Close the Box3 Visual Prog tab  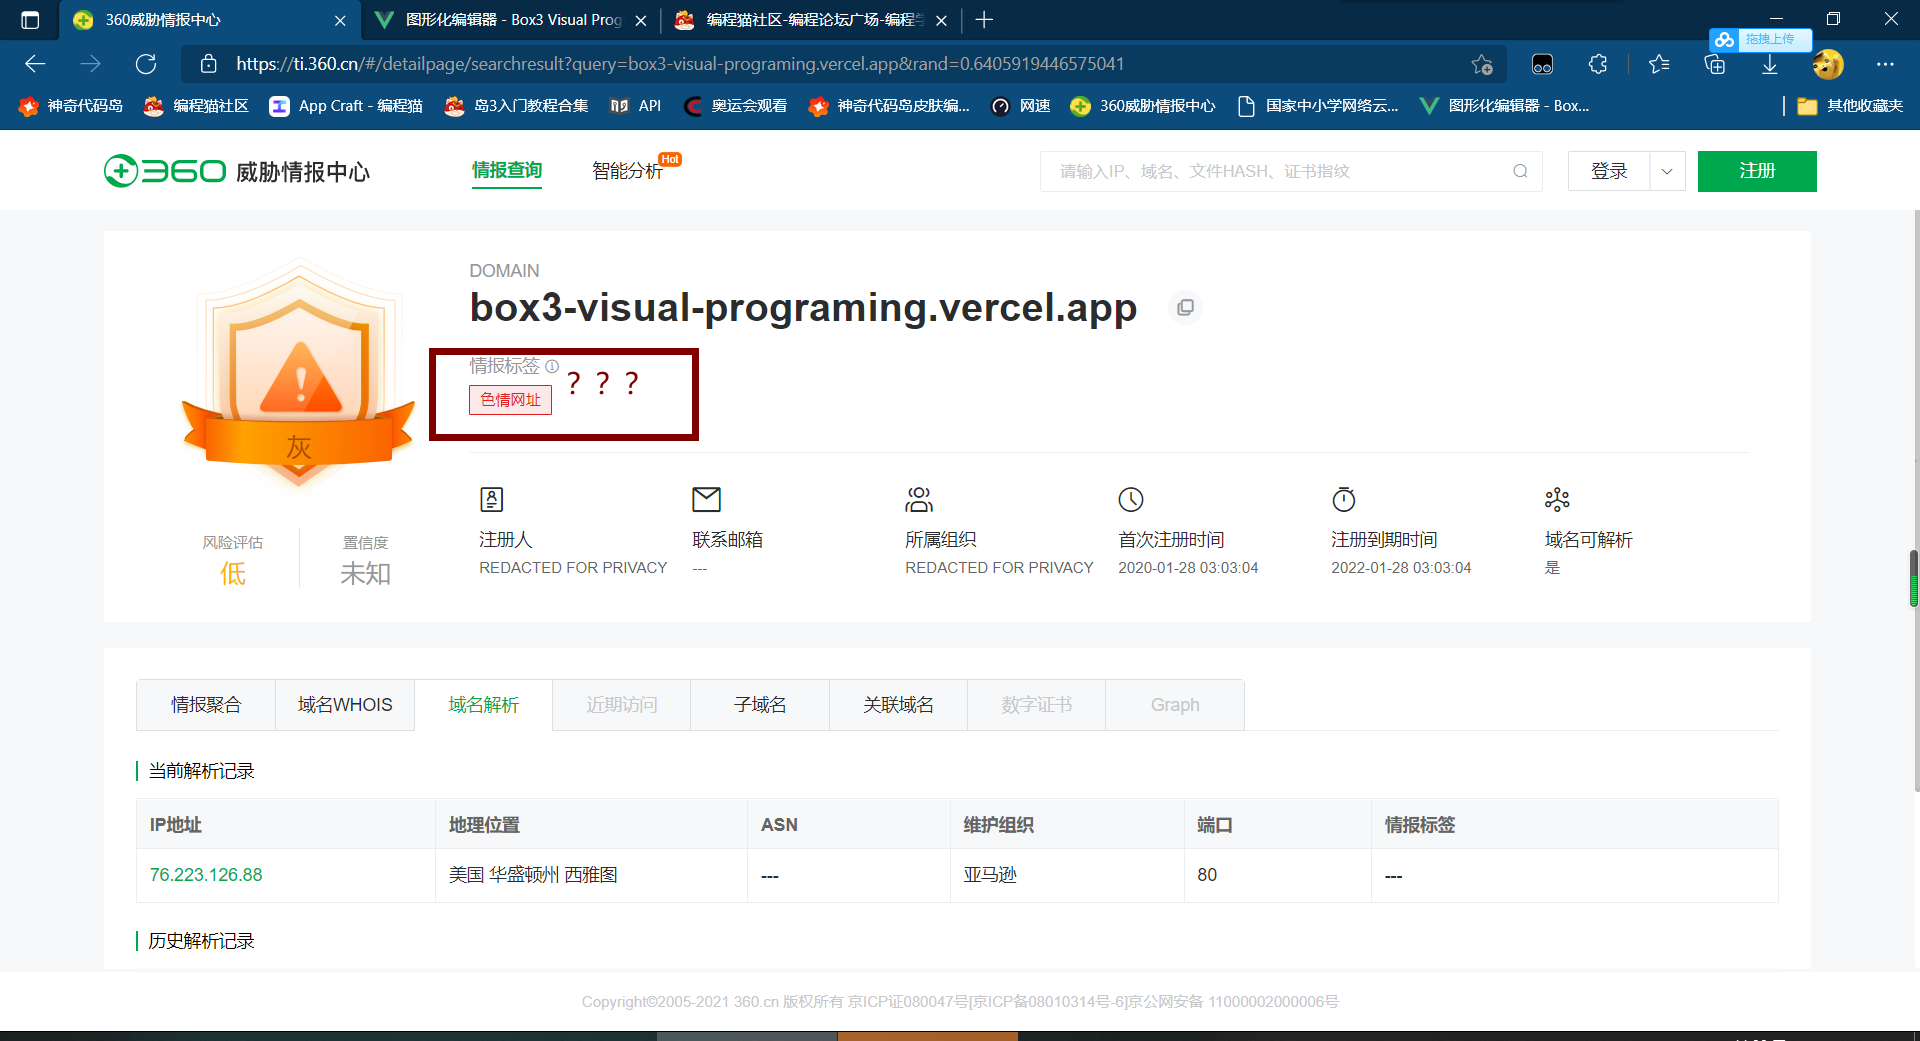pos(641,20)
